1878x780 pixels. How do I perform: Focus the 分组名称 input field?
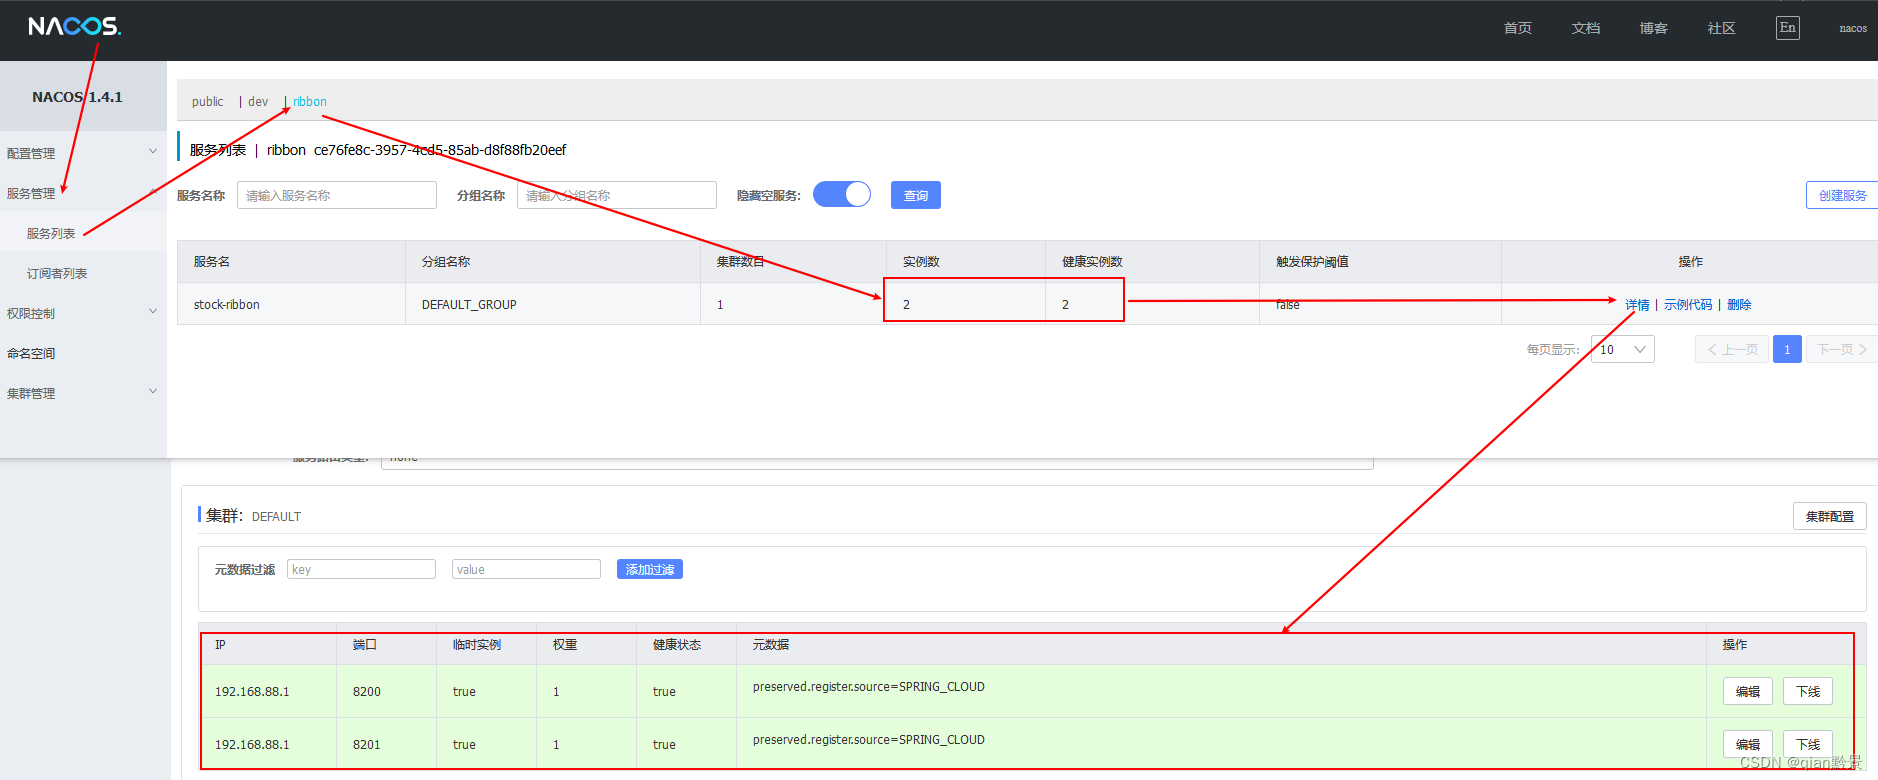click(x=617, y=195)
